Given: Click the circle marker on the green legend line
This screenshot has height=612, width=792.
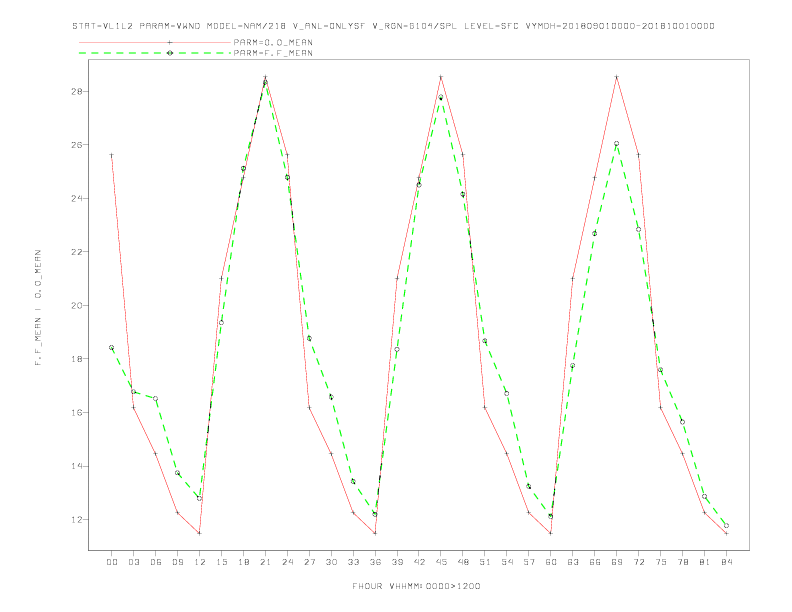Looking at the screenshot, I should coord(170,53).
